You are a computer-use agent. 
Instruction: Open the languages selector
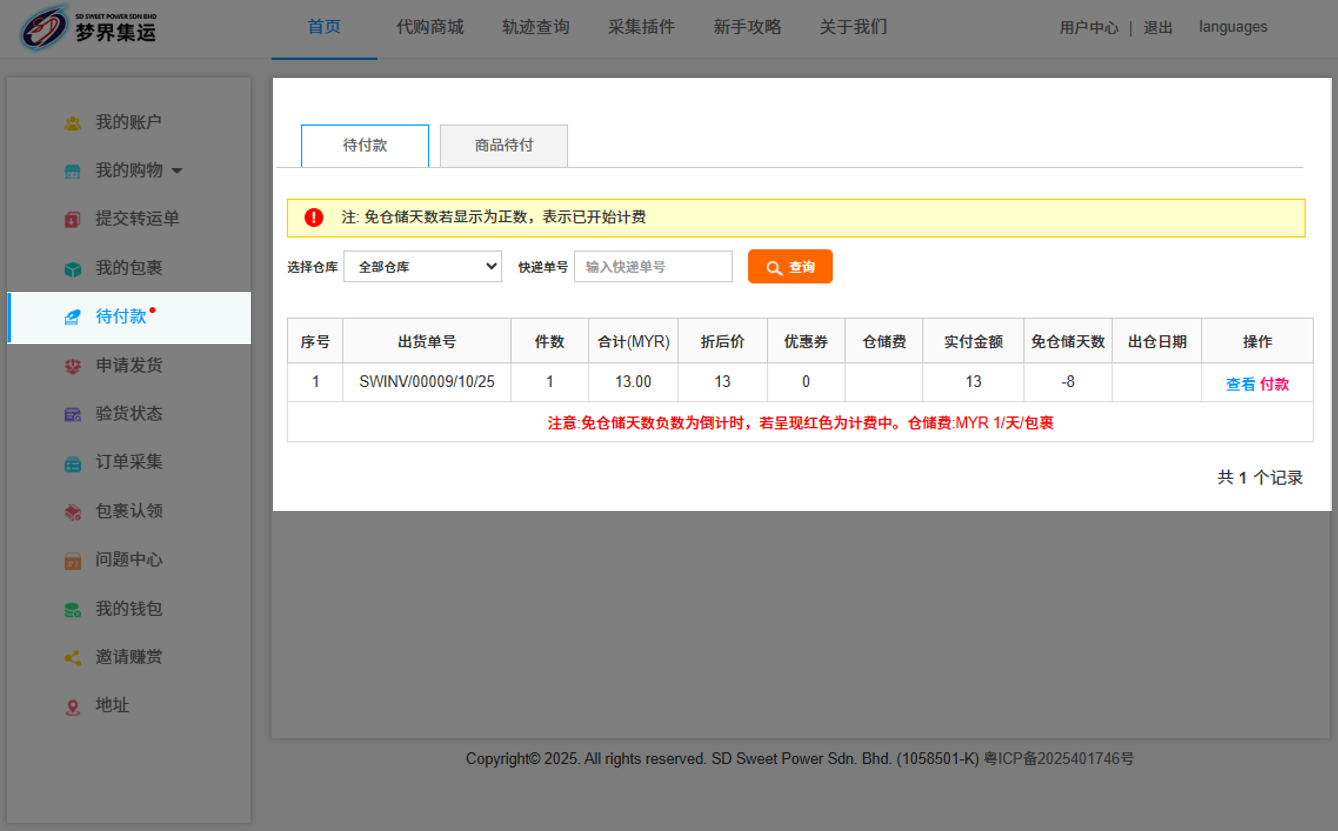click(x=1232, y=27)
